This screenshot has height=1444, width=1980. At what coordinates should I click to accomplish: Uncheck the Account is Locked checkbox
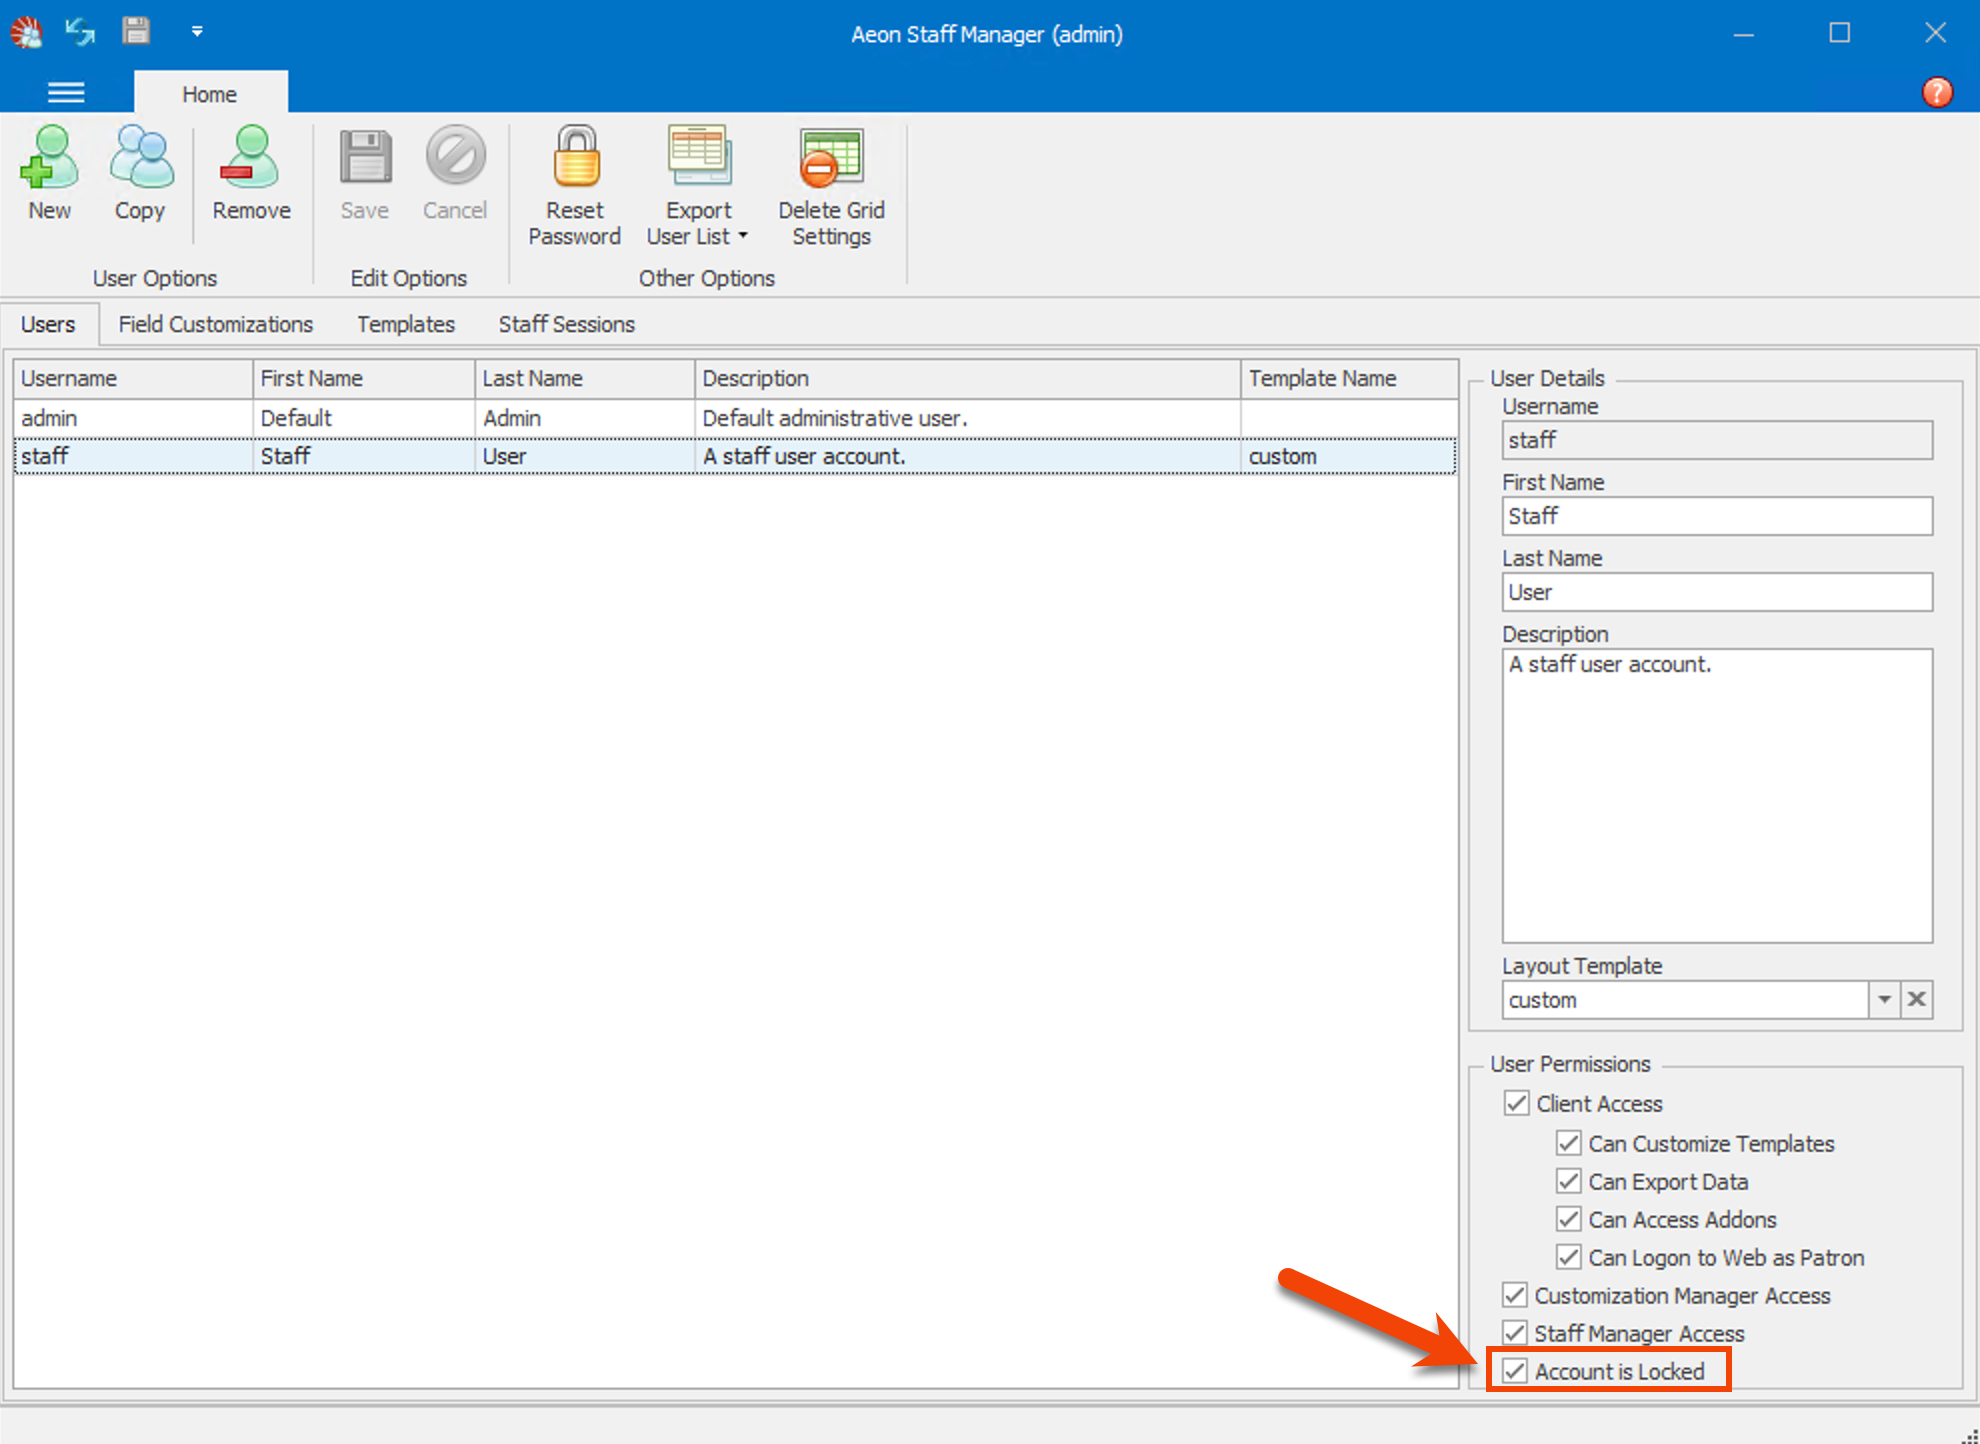(1516, 1371)
